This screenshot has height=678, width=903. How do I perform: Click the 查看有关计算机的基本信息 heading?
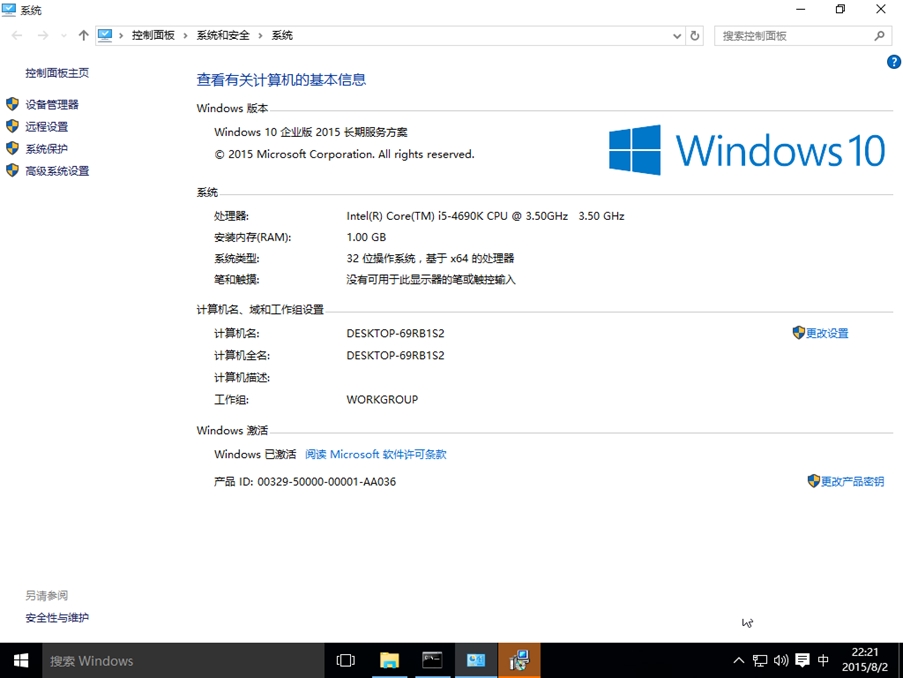[x=281, y=80]
